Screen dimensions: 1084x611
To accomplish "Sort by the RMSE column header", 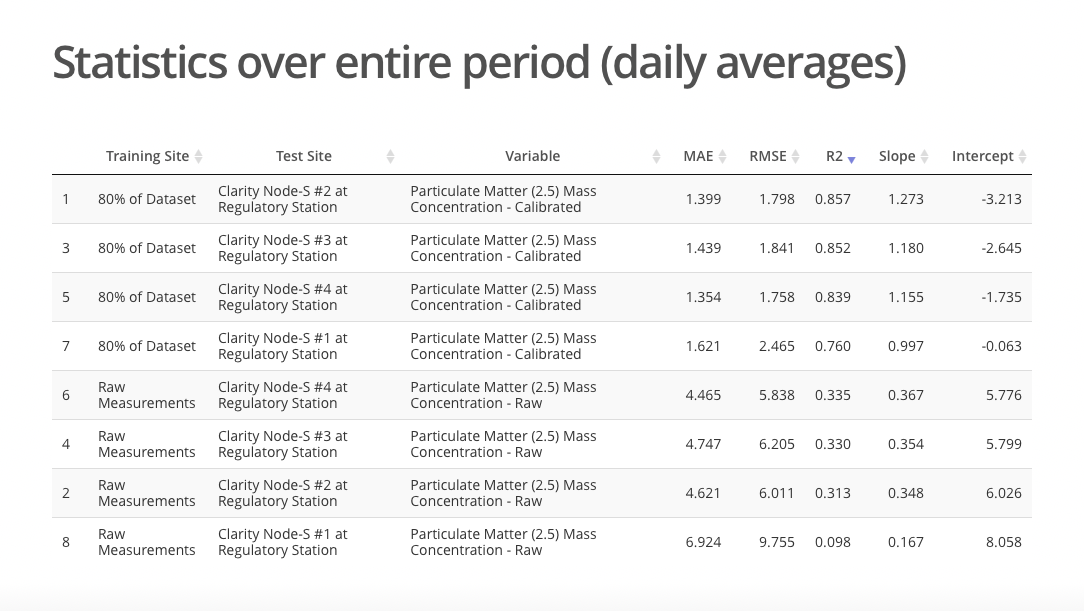I will (x=767, y=156).
